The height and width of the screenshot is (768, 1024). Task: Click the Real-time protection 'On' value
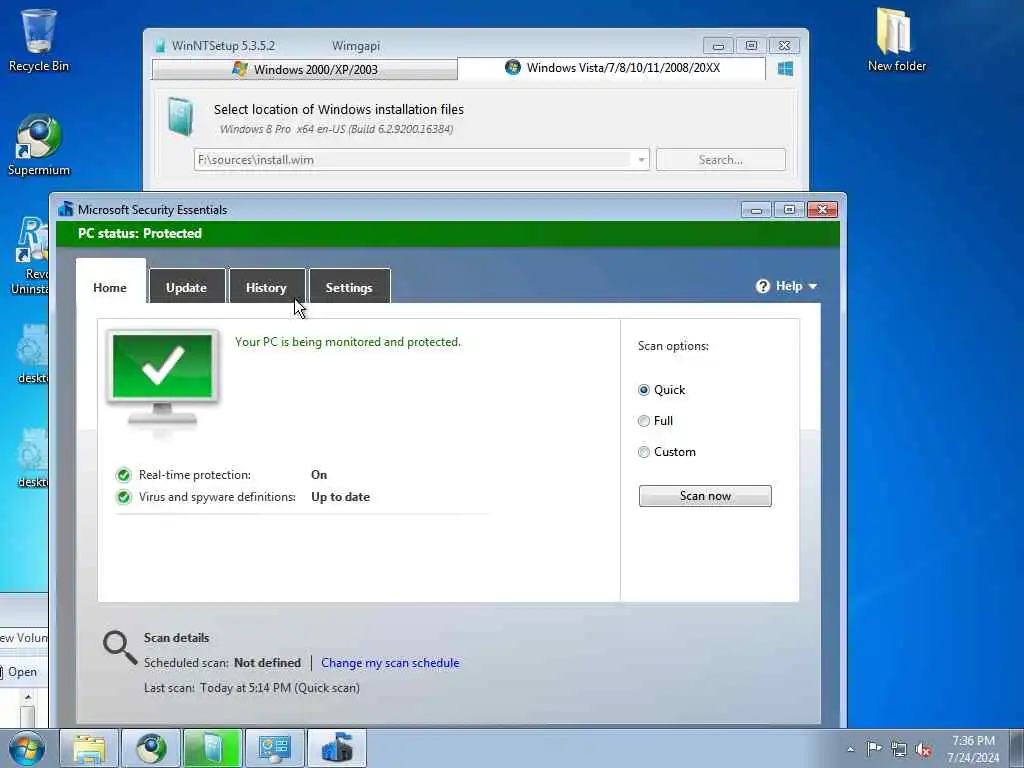click(319, 475)
